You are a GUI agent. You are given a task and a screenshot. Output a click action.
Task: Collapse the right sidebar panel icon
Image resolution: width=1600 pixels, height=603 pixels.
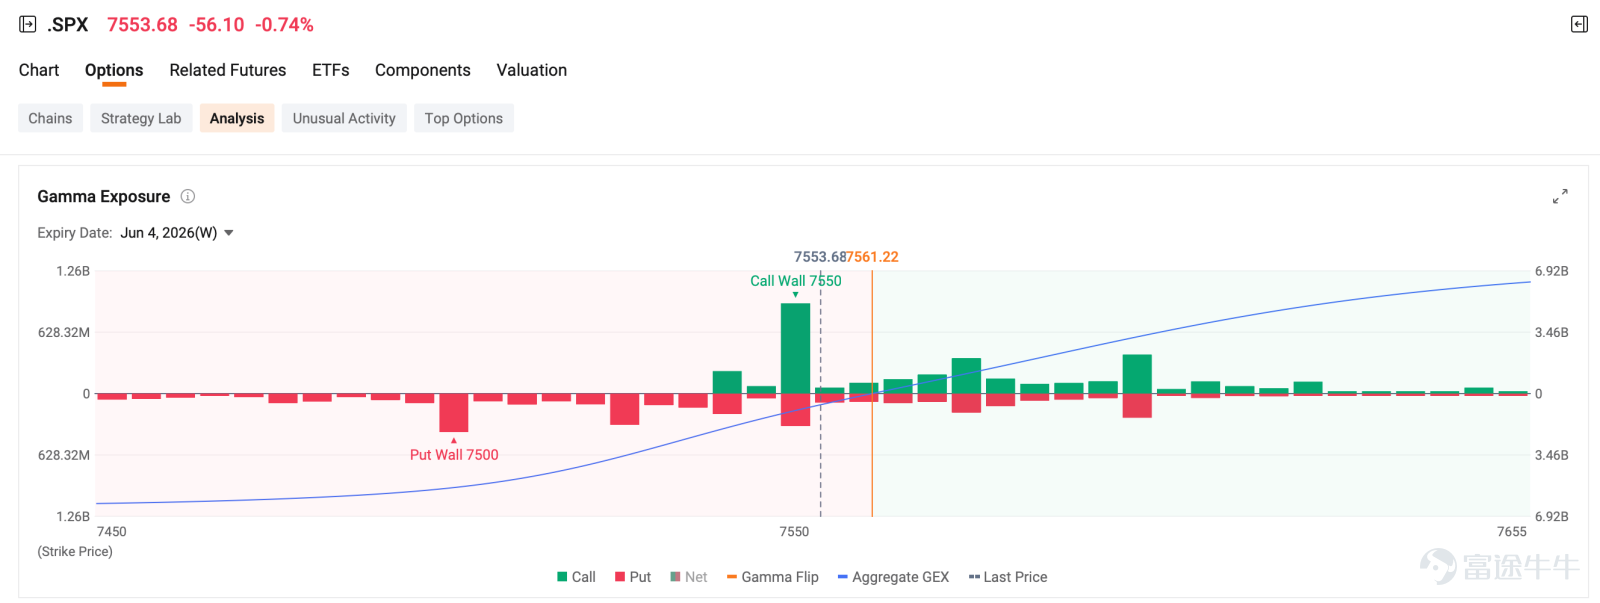pos(1579,24)
